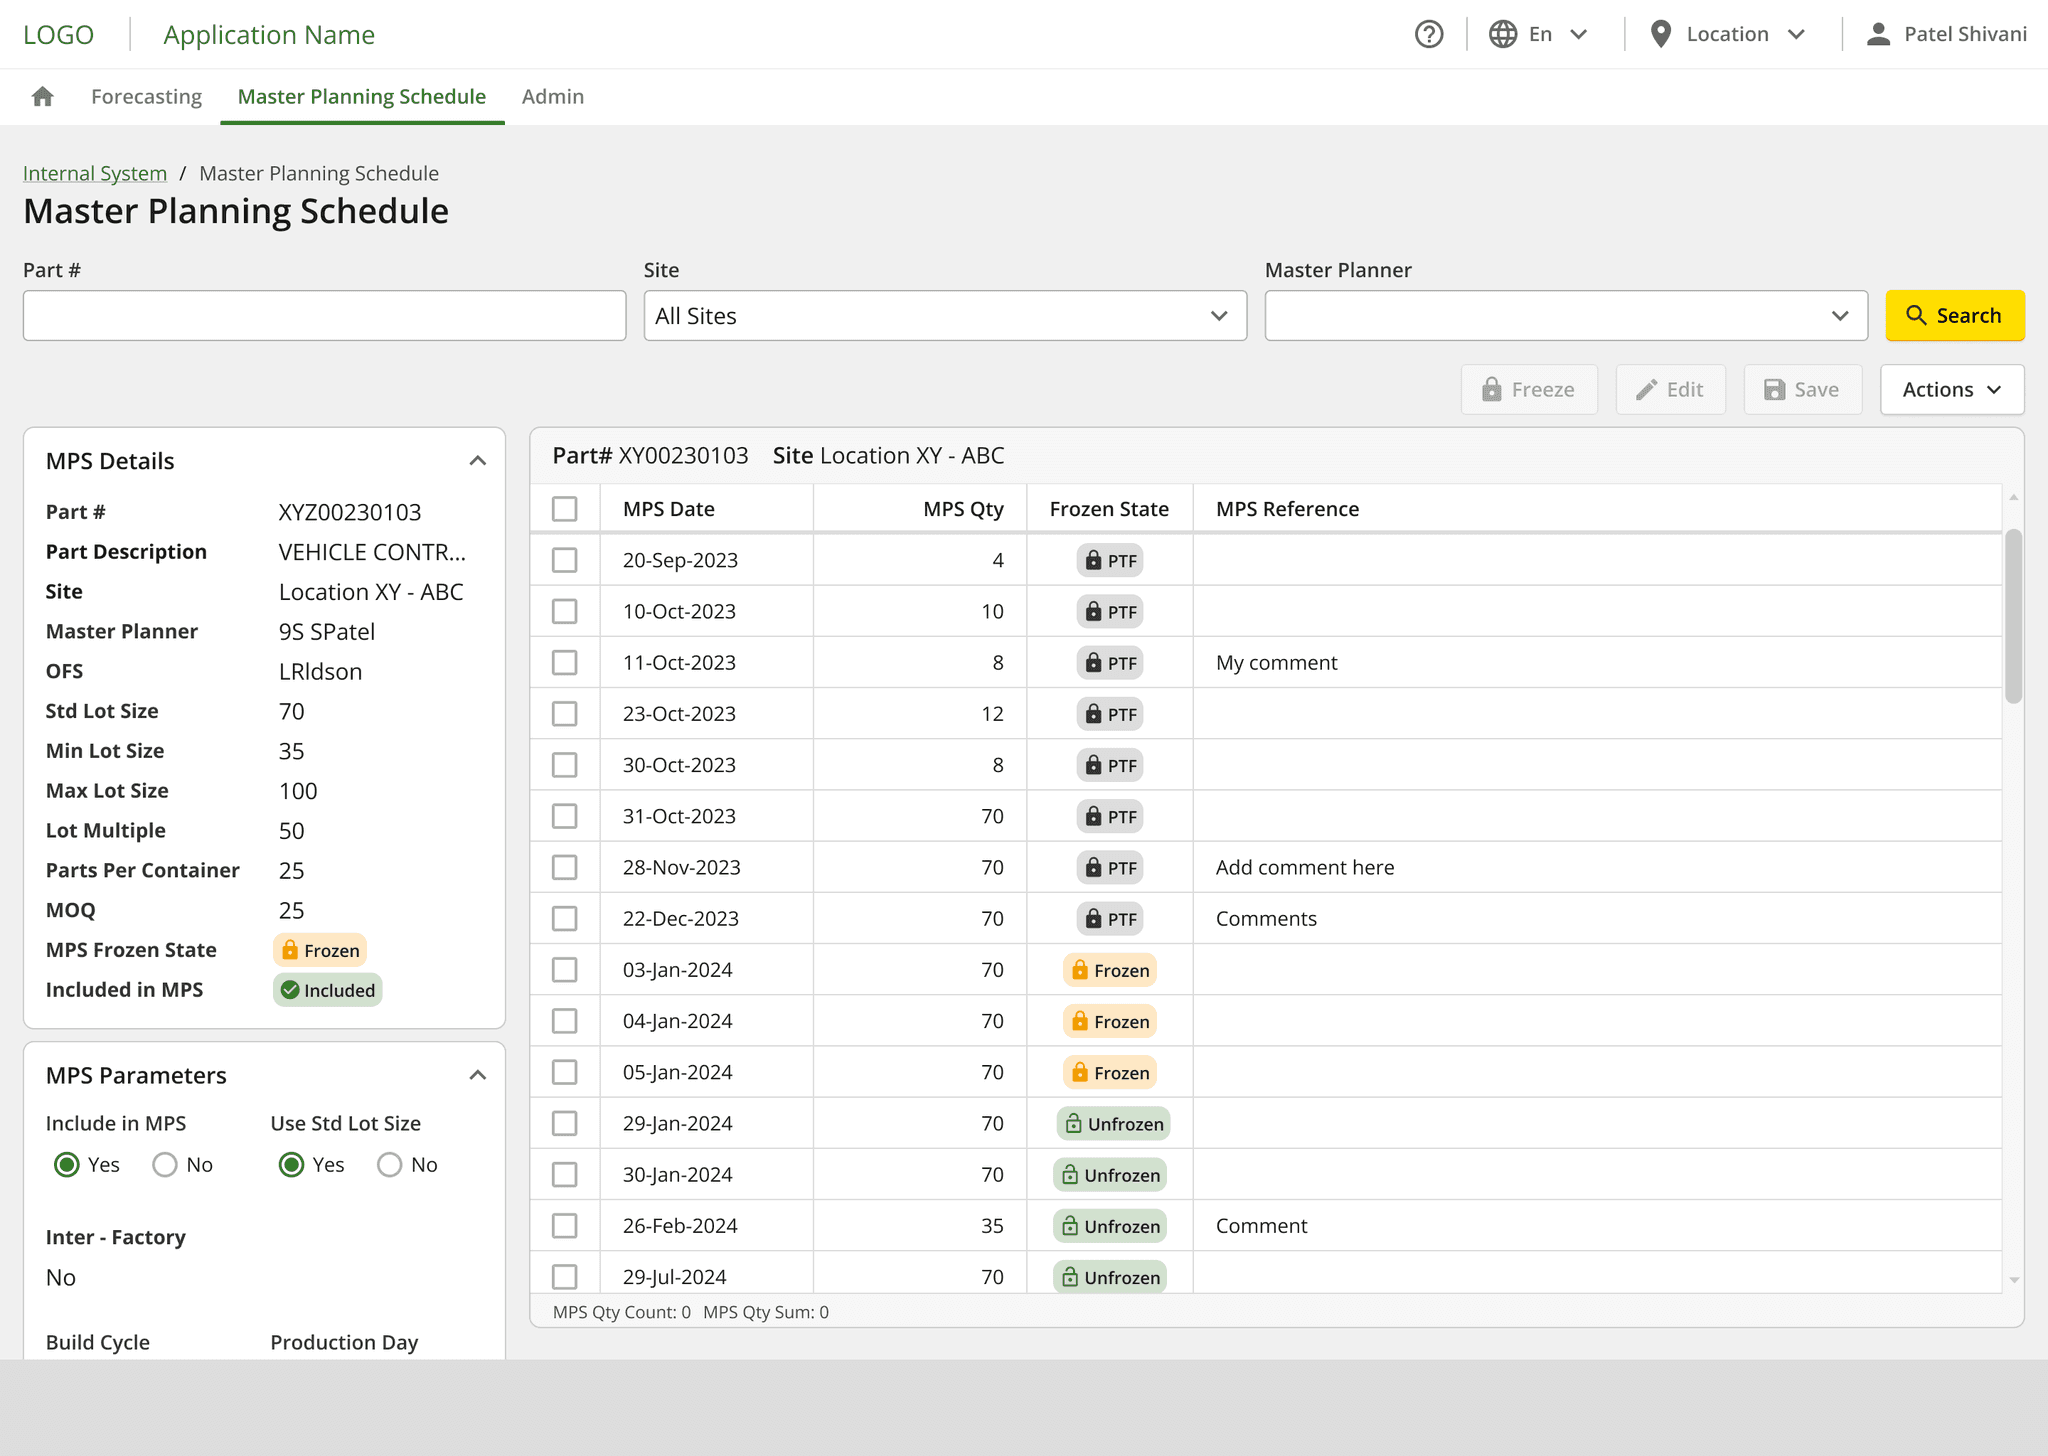
Task: Toggle the select-all header checkbox
Action: (565, 509)
